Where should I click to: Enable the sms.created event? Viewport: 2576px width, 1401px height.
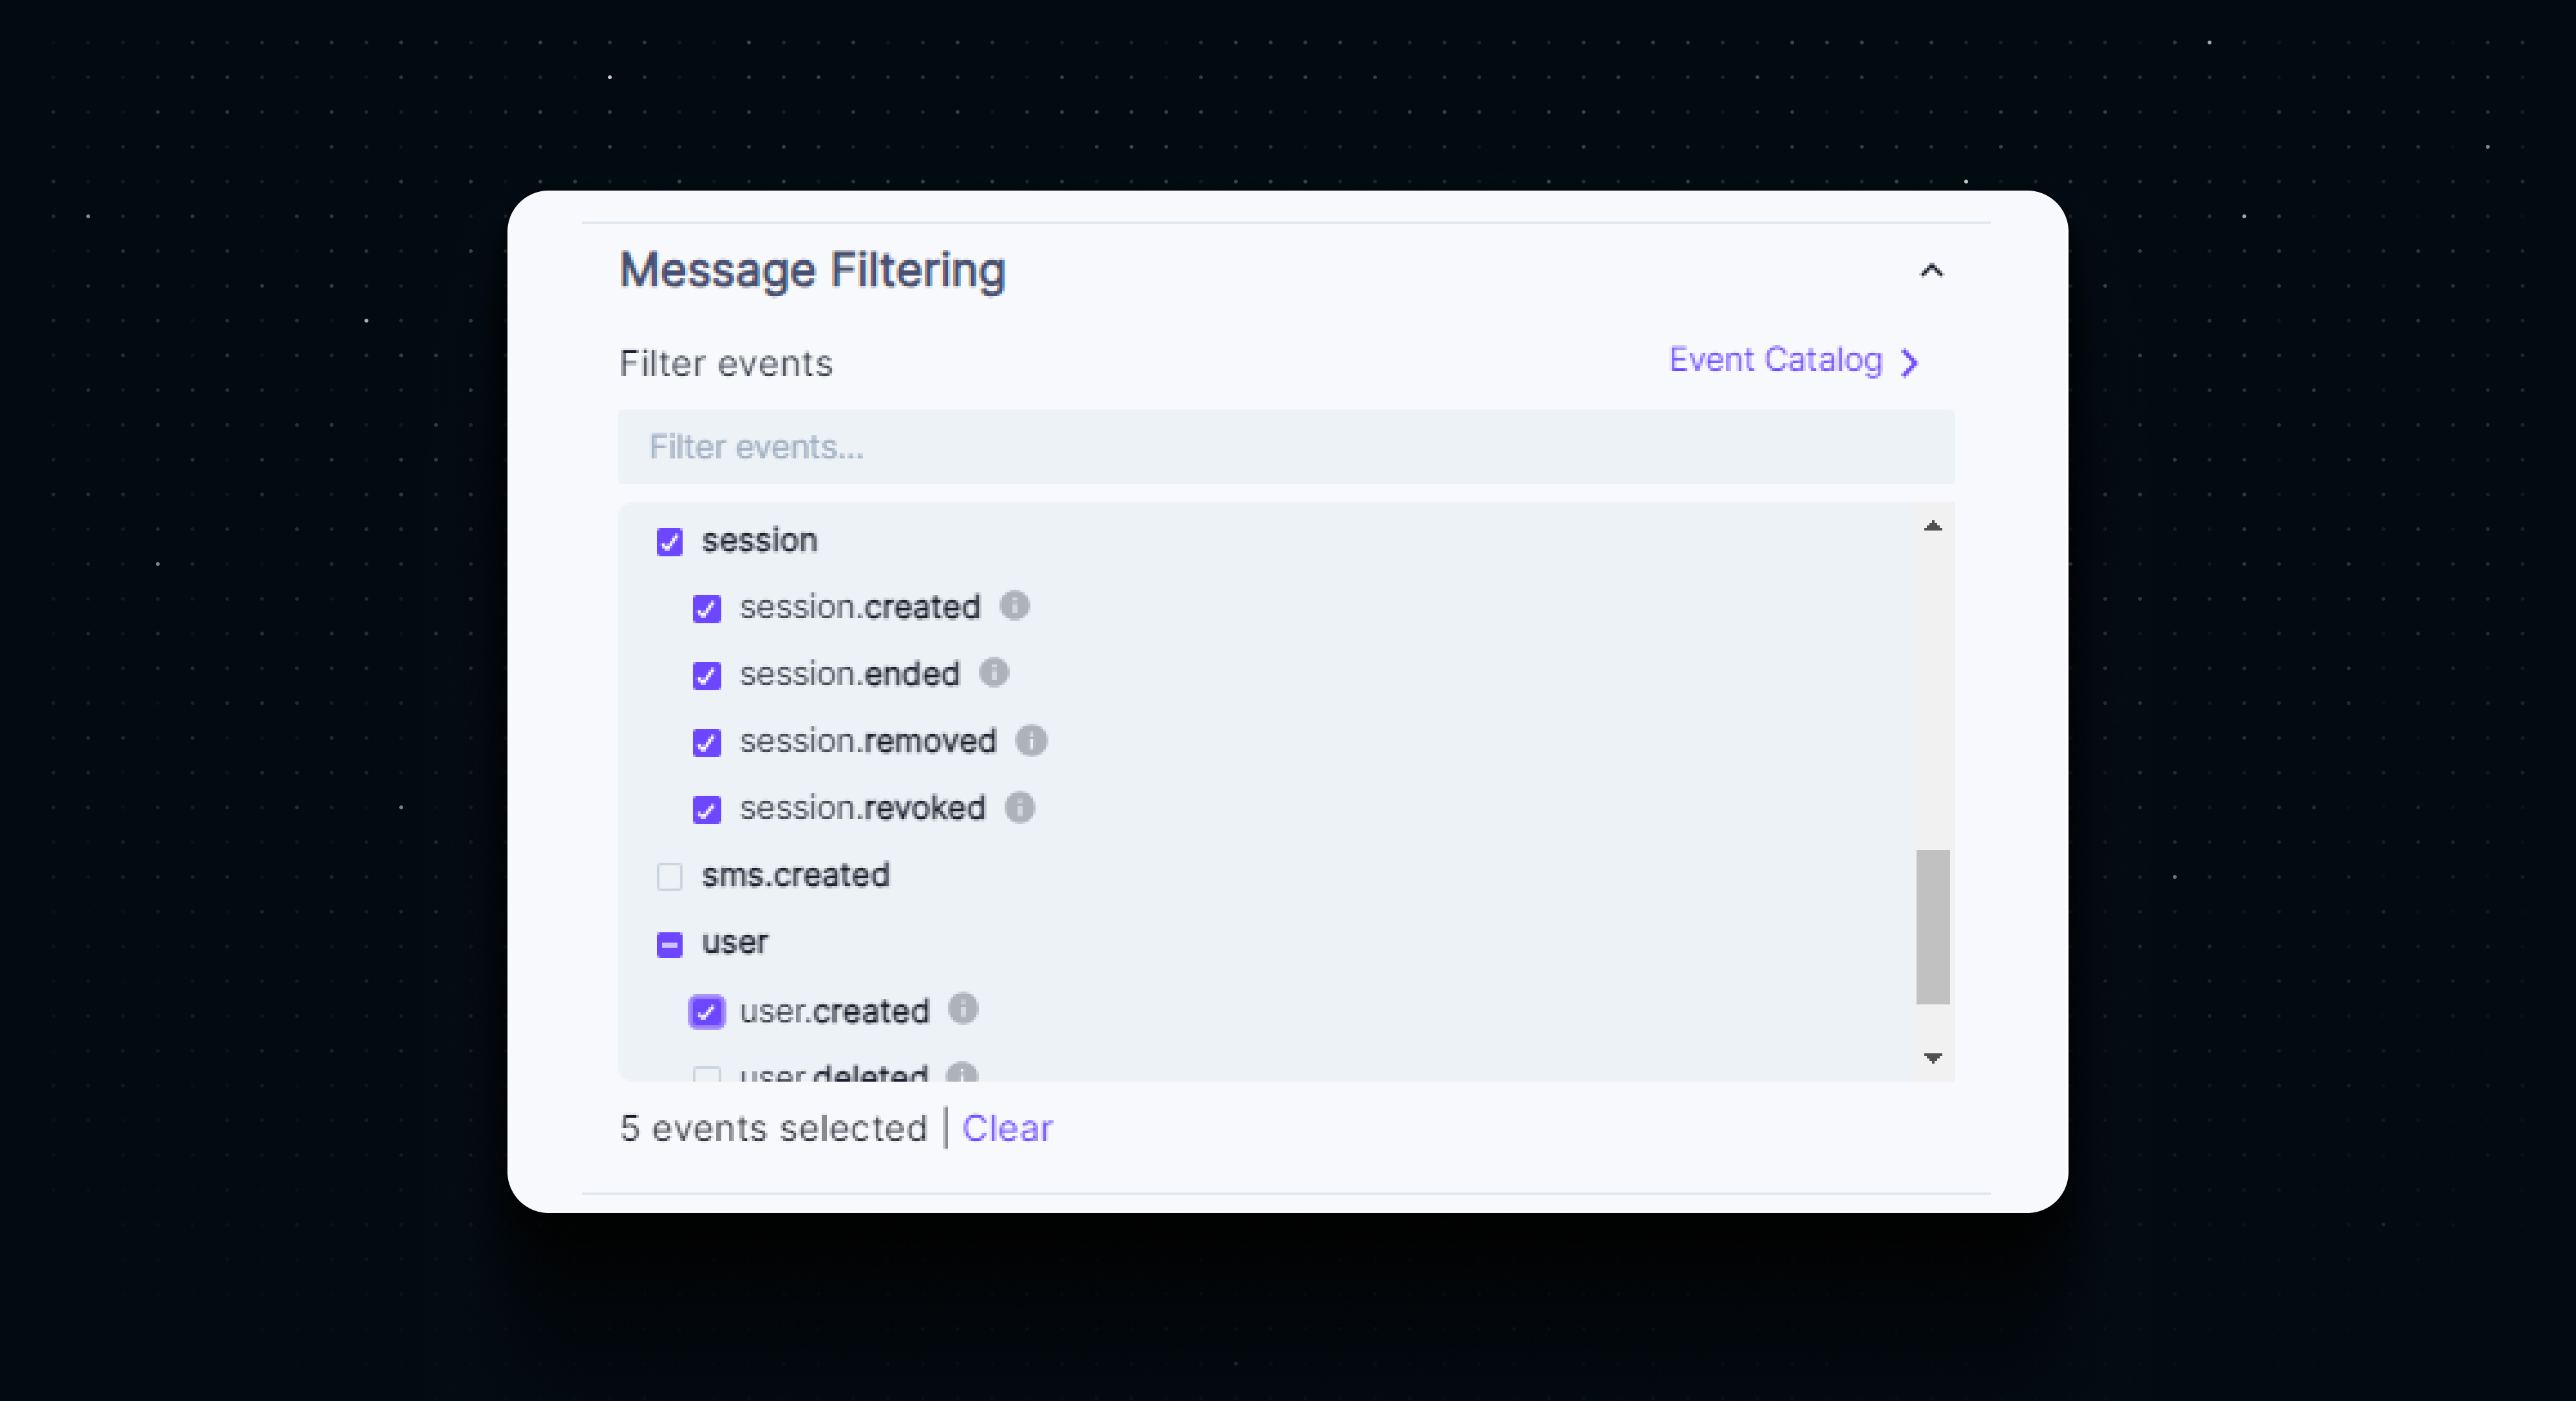click(x=669, y=877)
